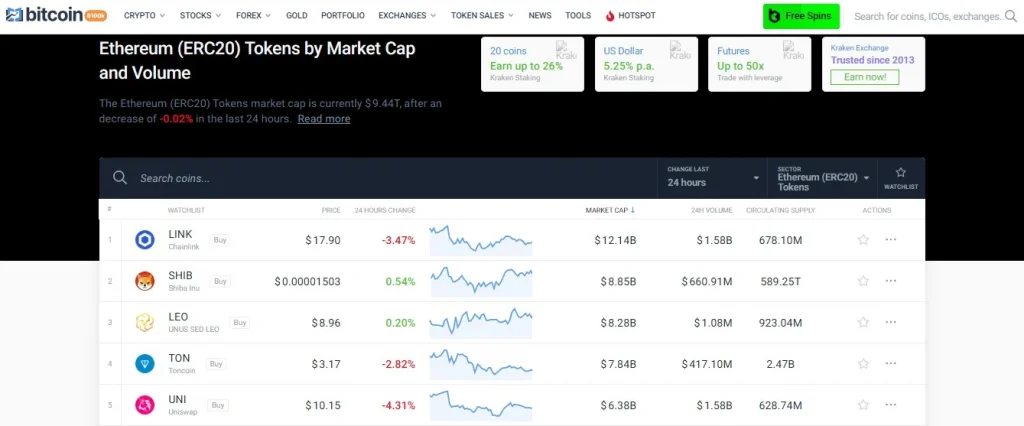Click the $0.00001503 price value
This screenshot has width=1024, height=426.
tap(308, 281)
